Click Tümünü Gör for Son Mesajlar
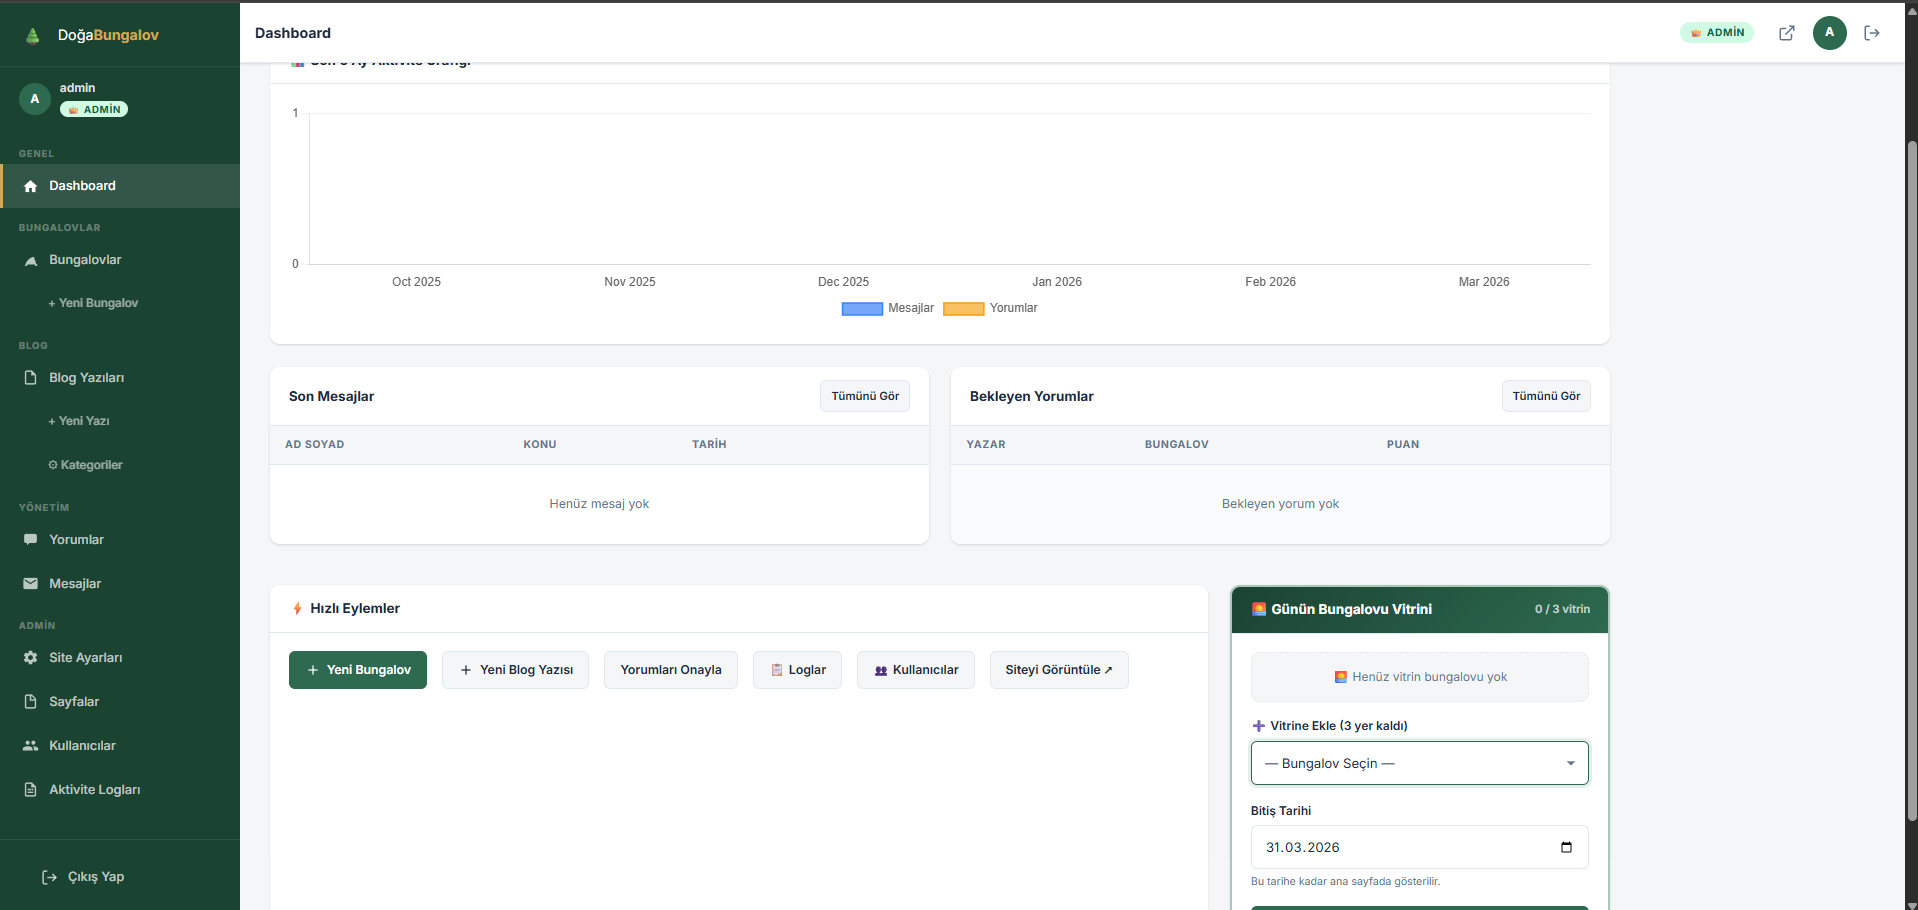1918x910 pixels. pos(865,396)
